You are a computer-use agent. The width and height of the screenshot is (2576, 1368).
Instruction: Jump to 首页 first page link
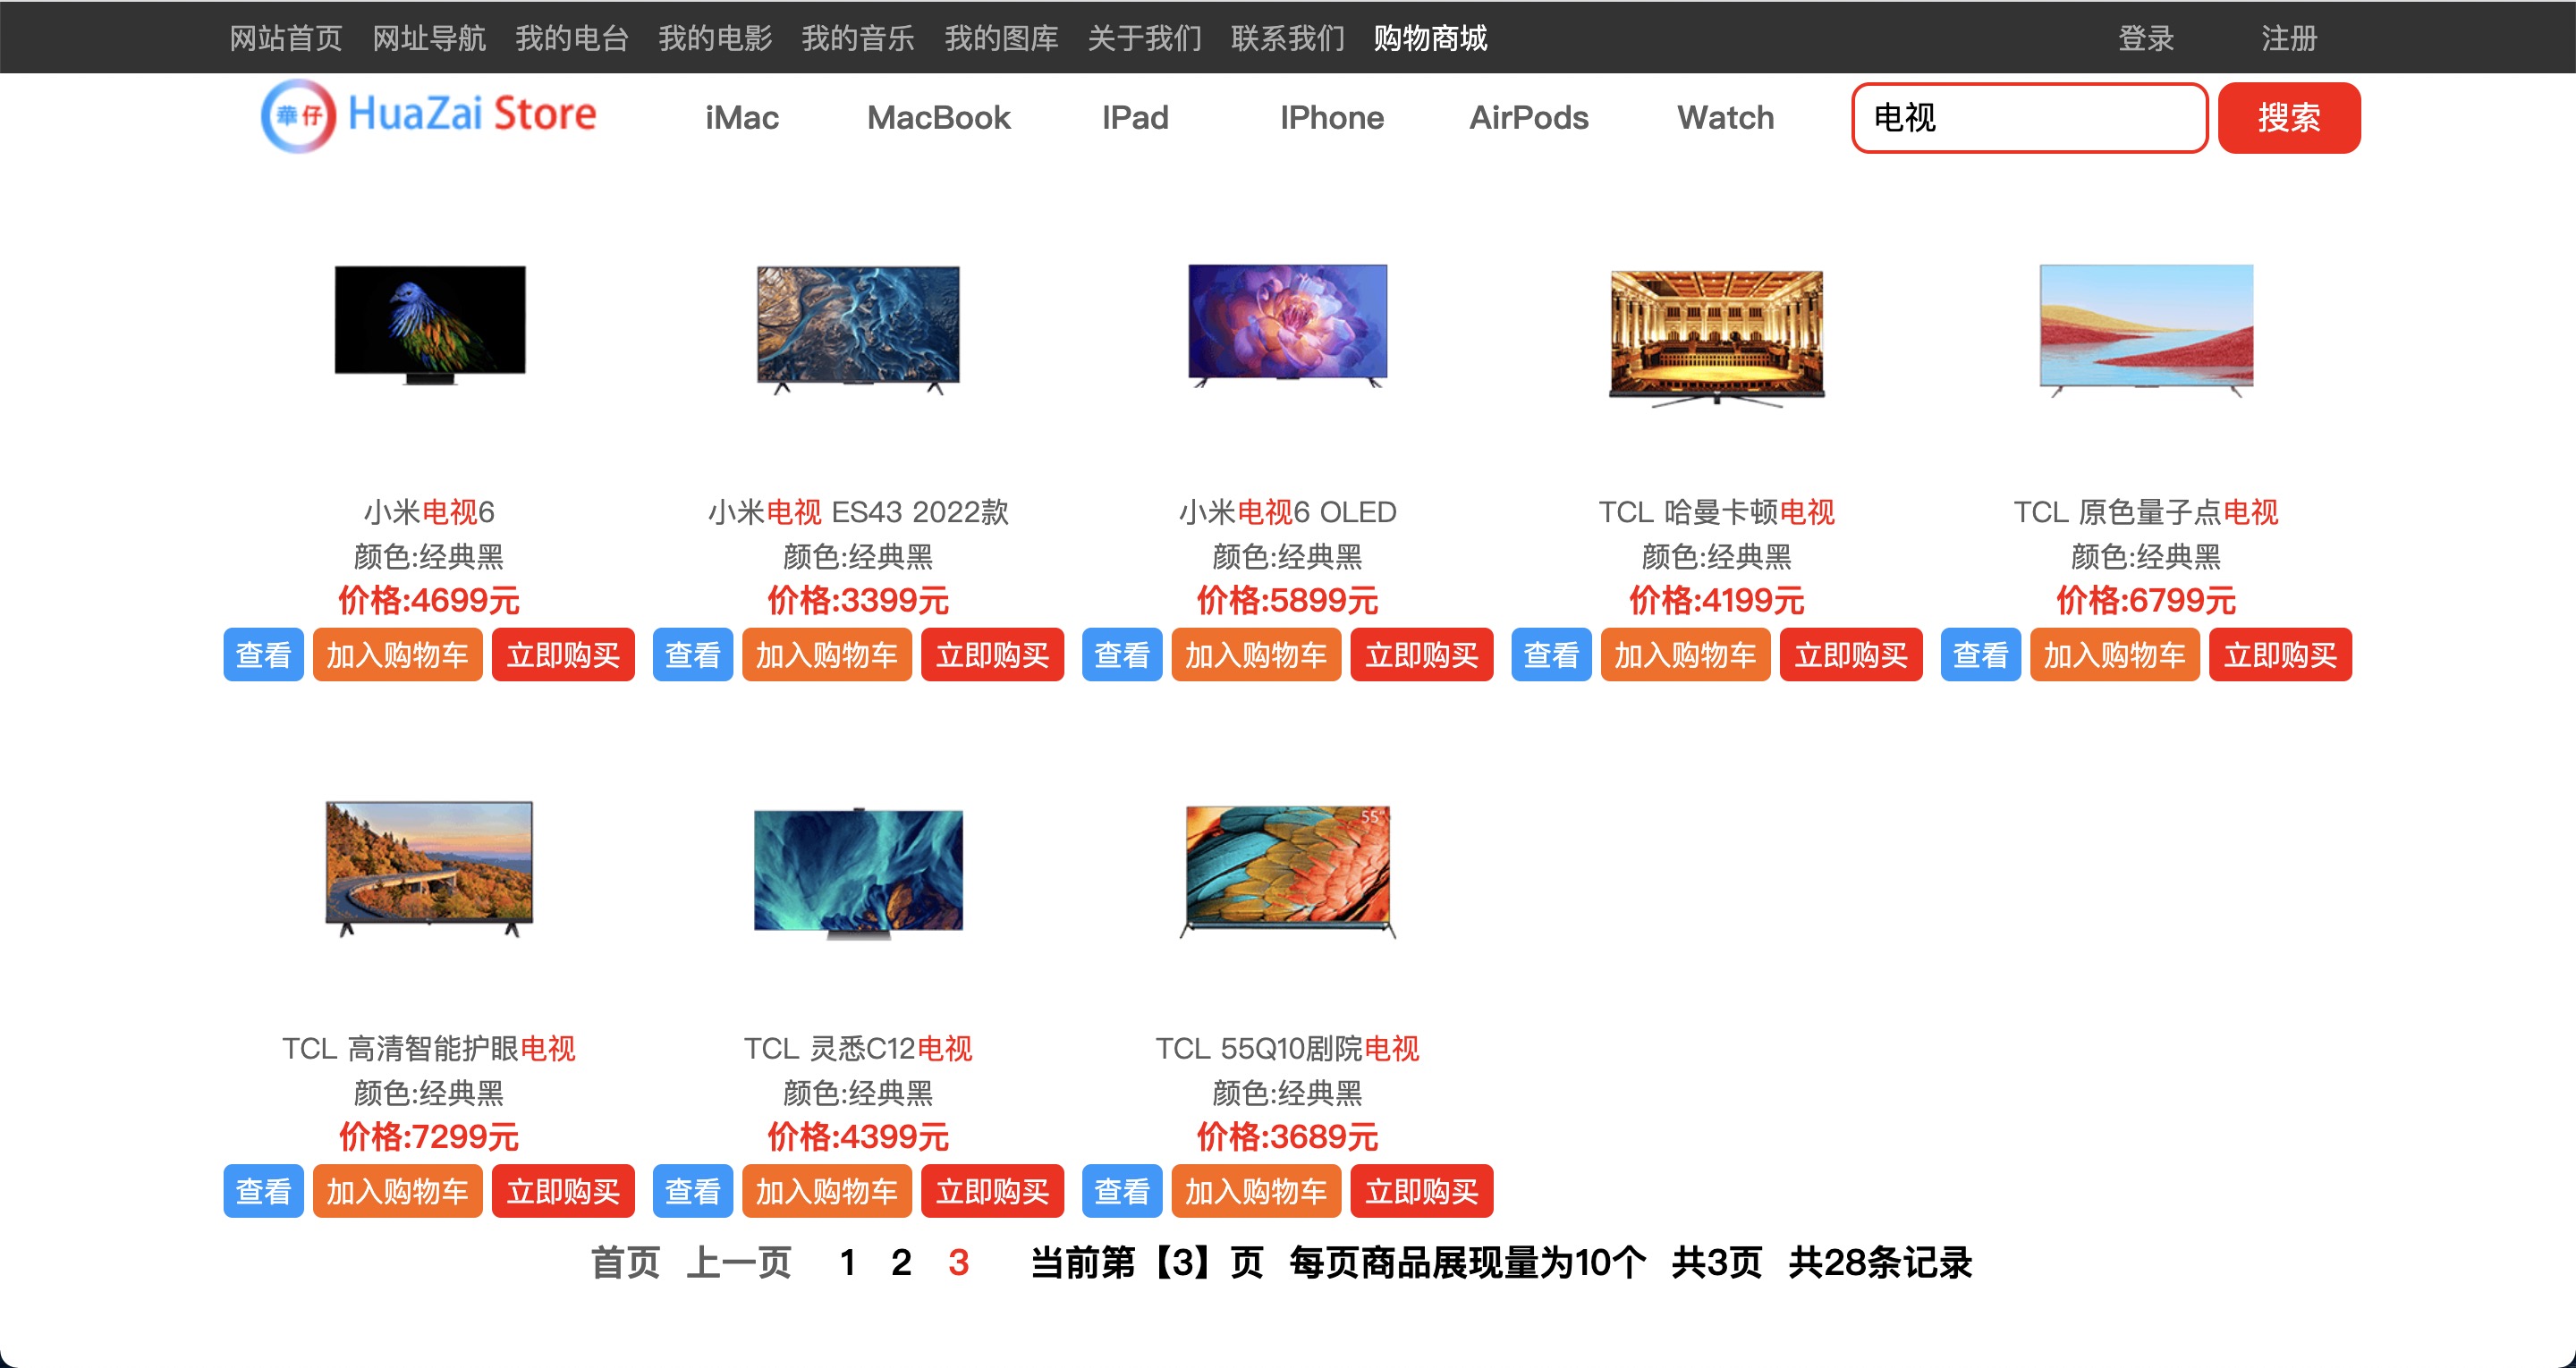coord(625,1262)
